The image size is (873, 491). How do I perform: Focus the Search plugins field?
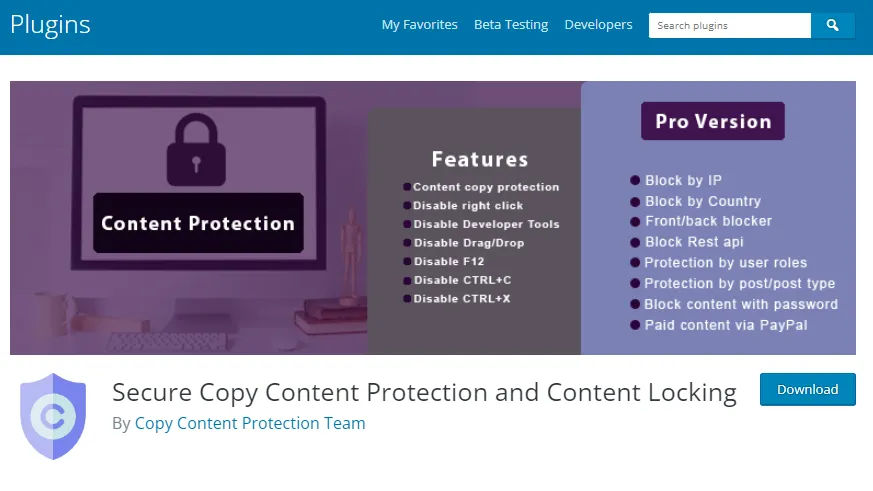click(729, 26)
